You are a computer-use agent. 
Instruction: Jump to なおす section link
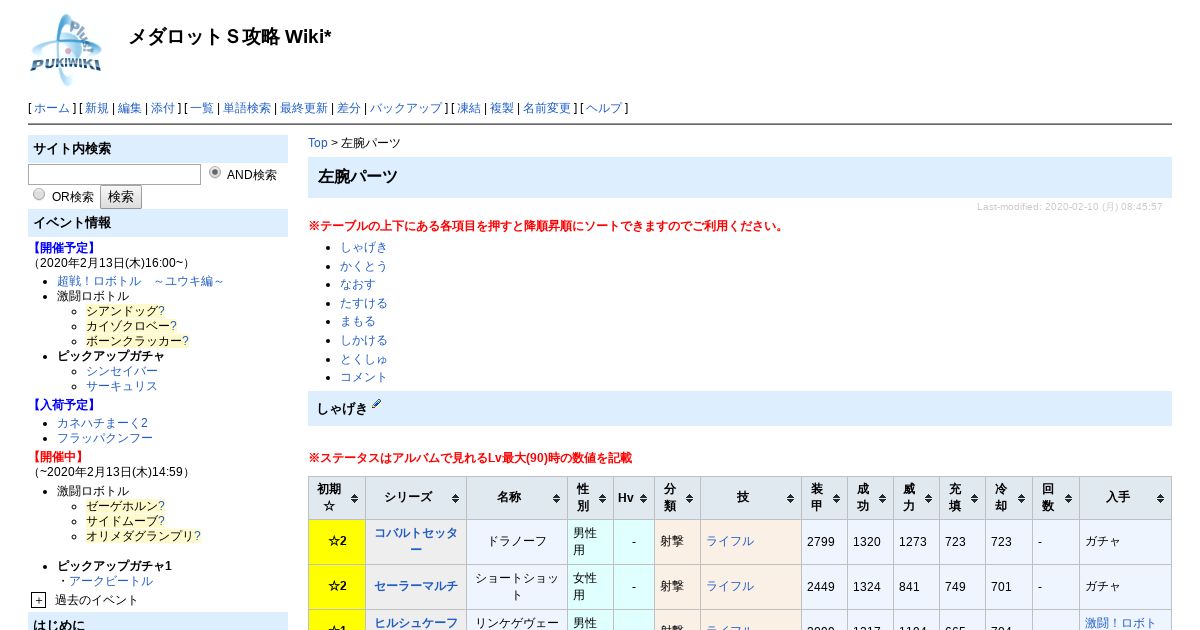tap(358, 284)
